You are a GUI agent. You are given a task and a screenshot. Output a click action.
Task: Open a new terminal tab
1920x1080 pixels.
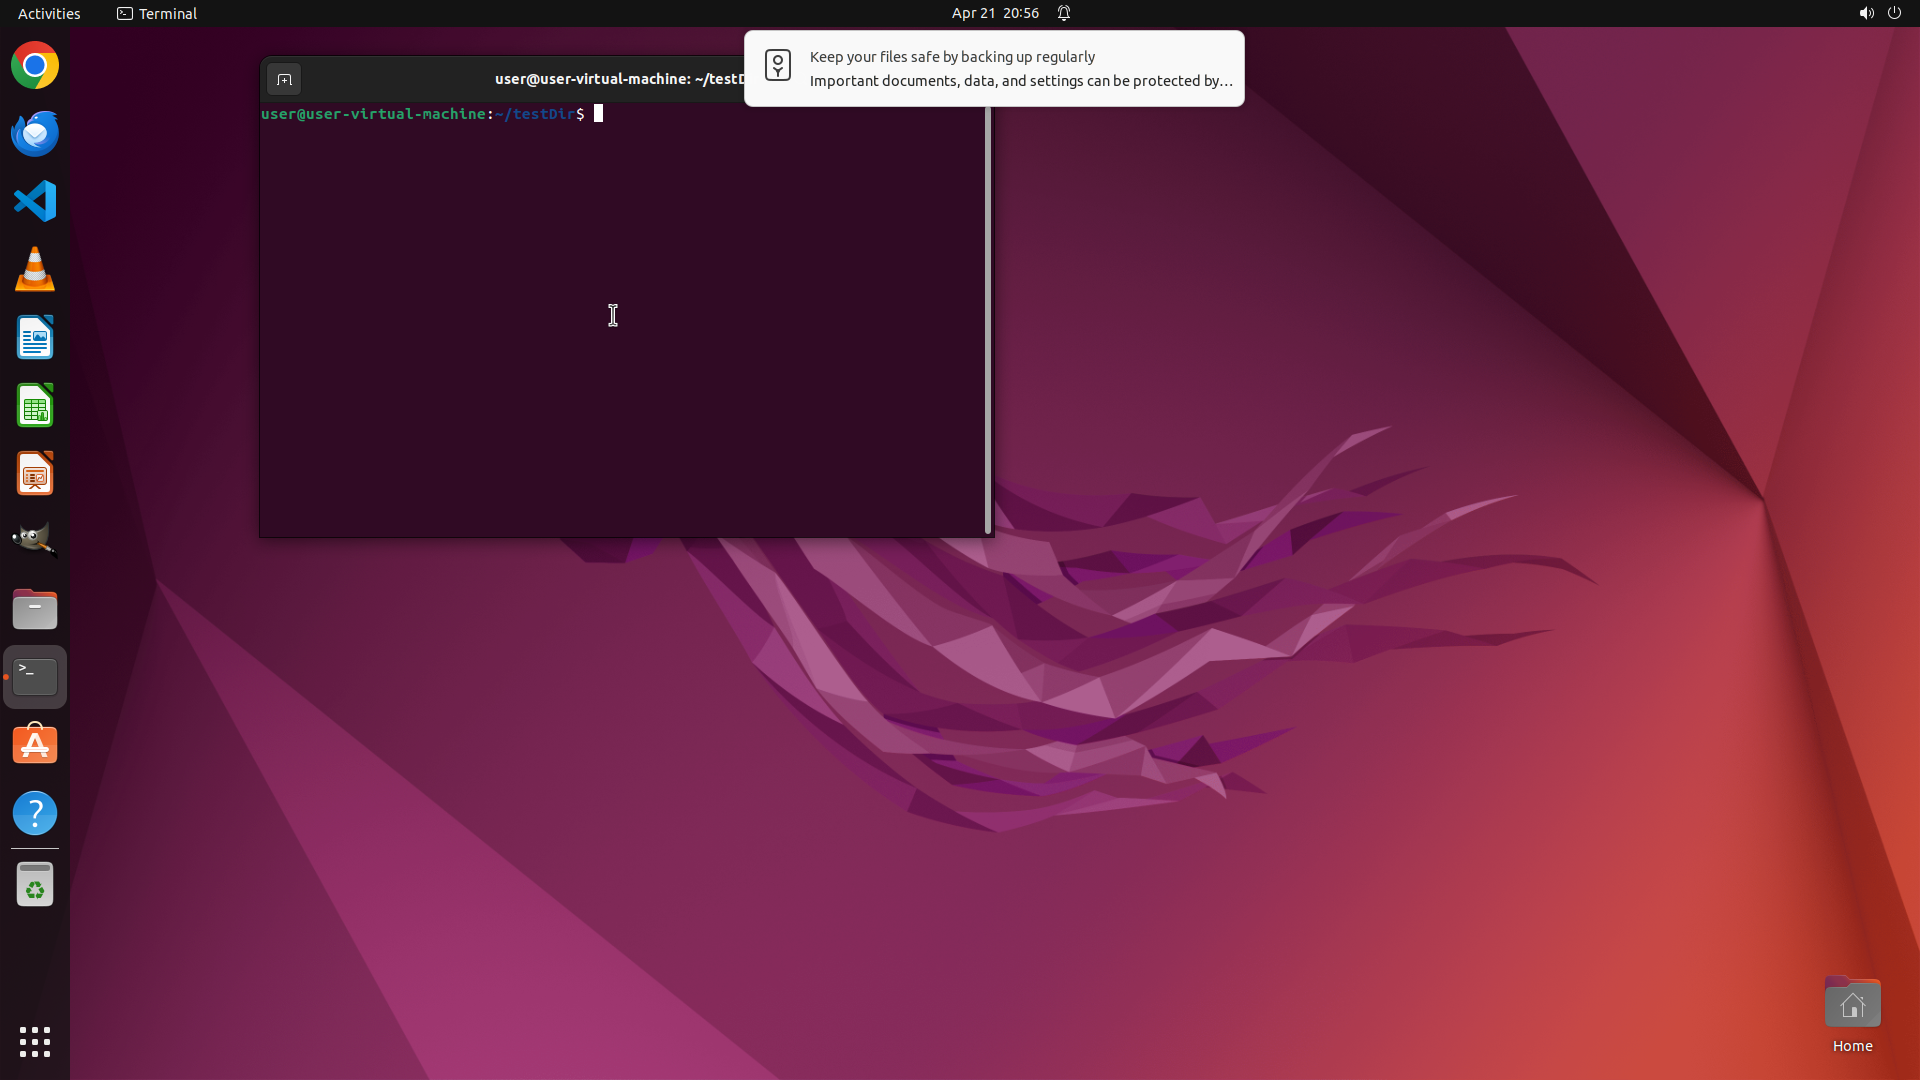coord(284,79)
